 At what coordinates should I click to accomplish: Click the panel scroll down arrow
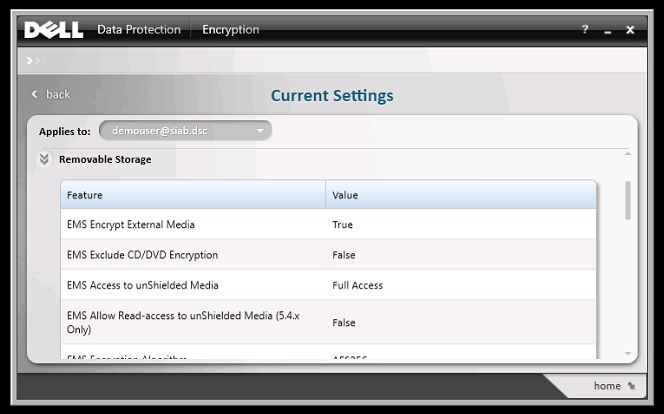tap(628, 354)
